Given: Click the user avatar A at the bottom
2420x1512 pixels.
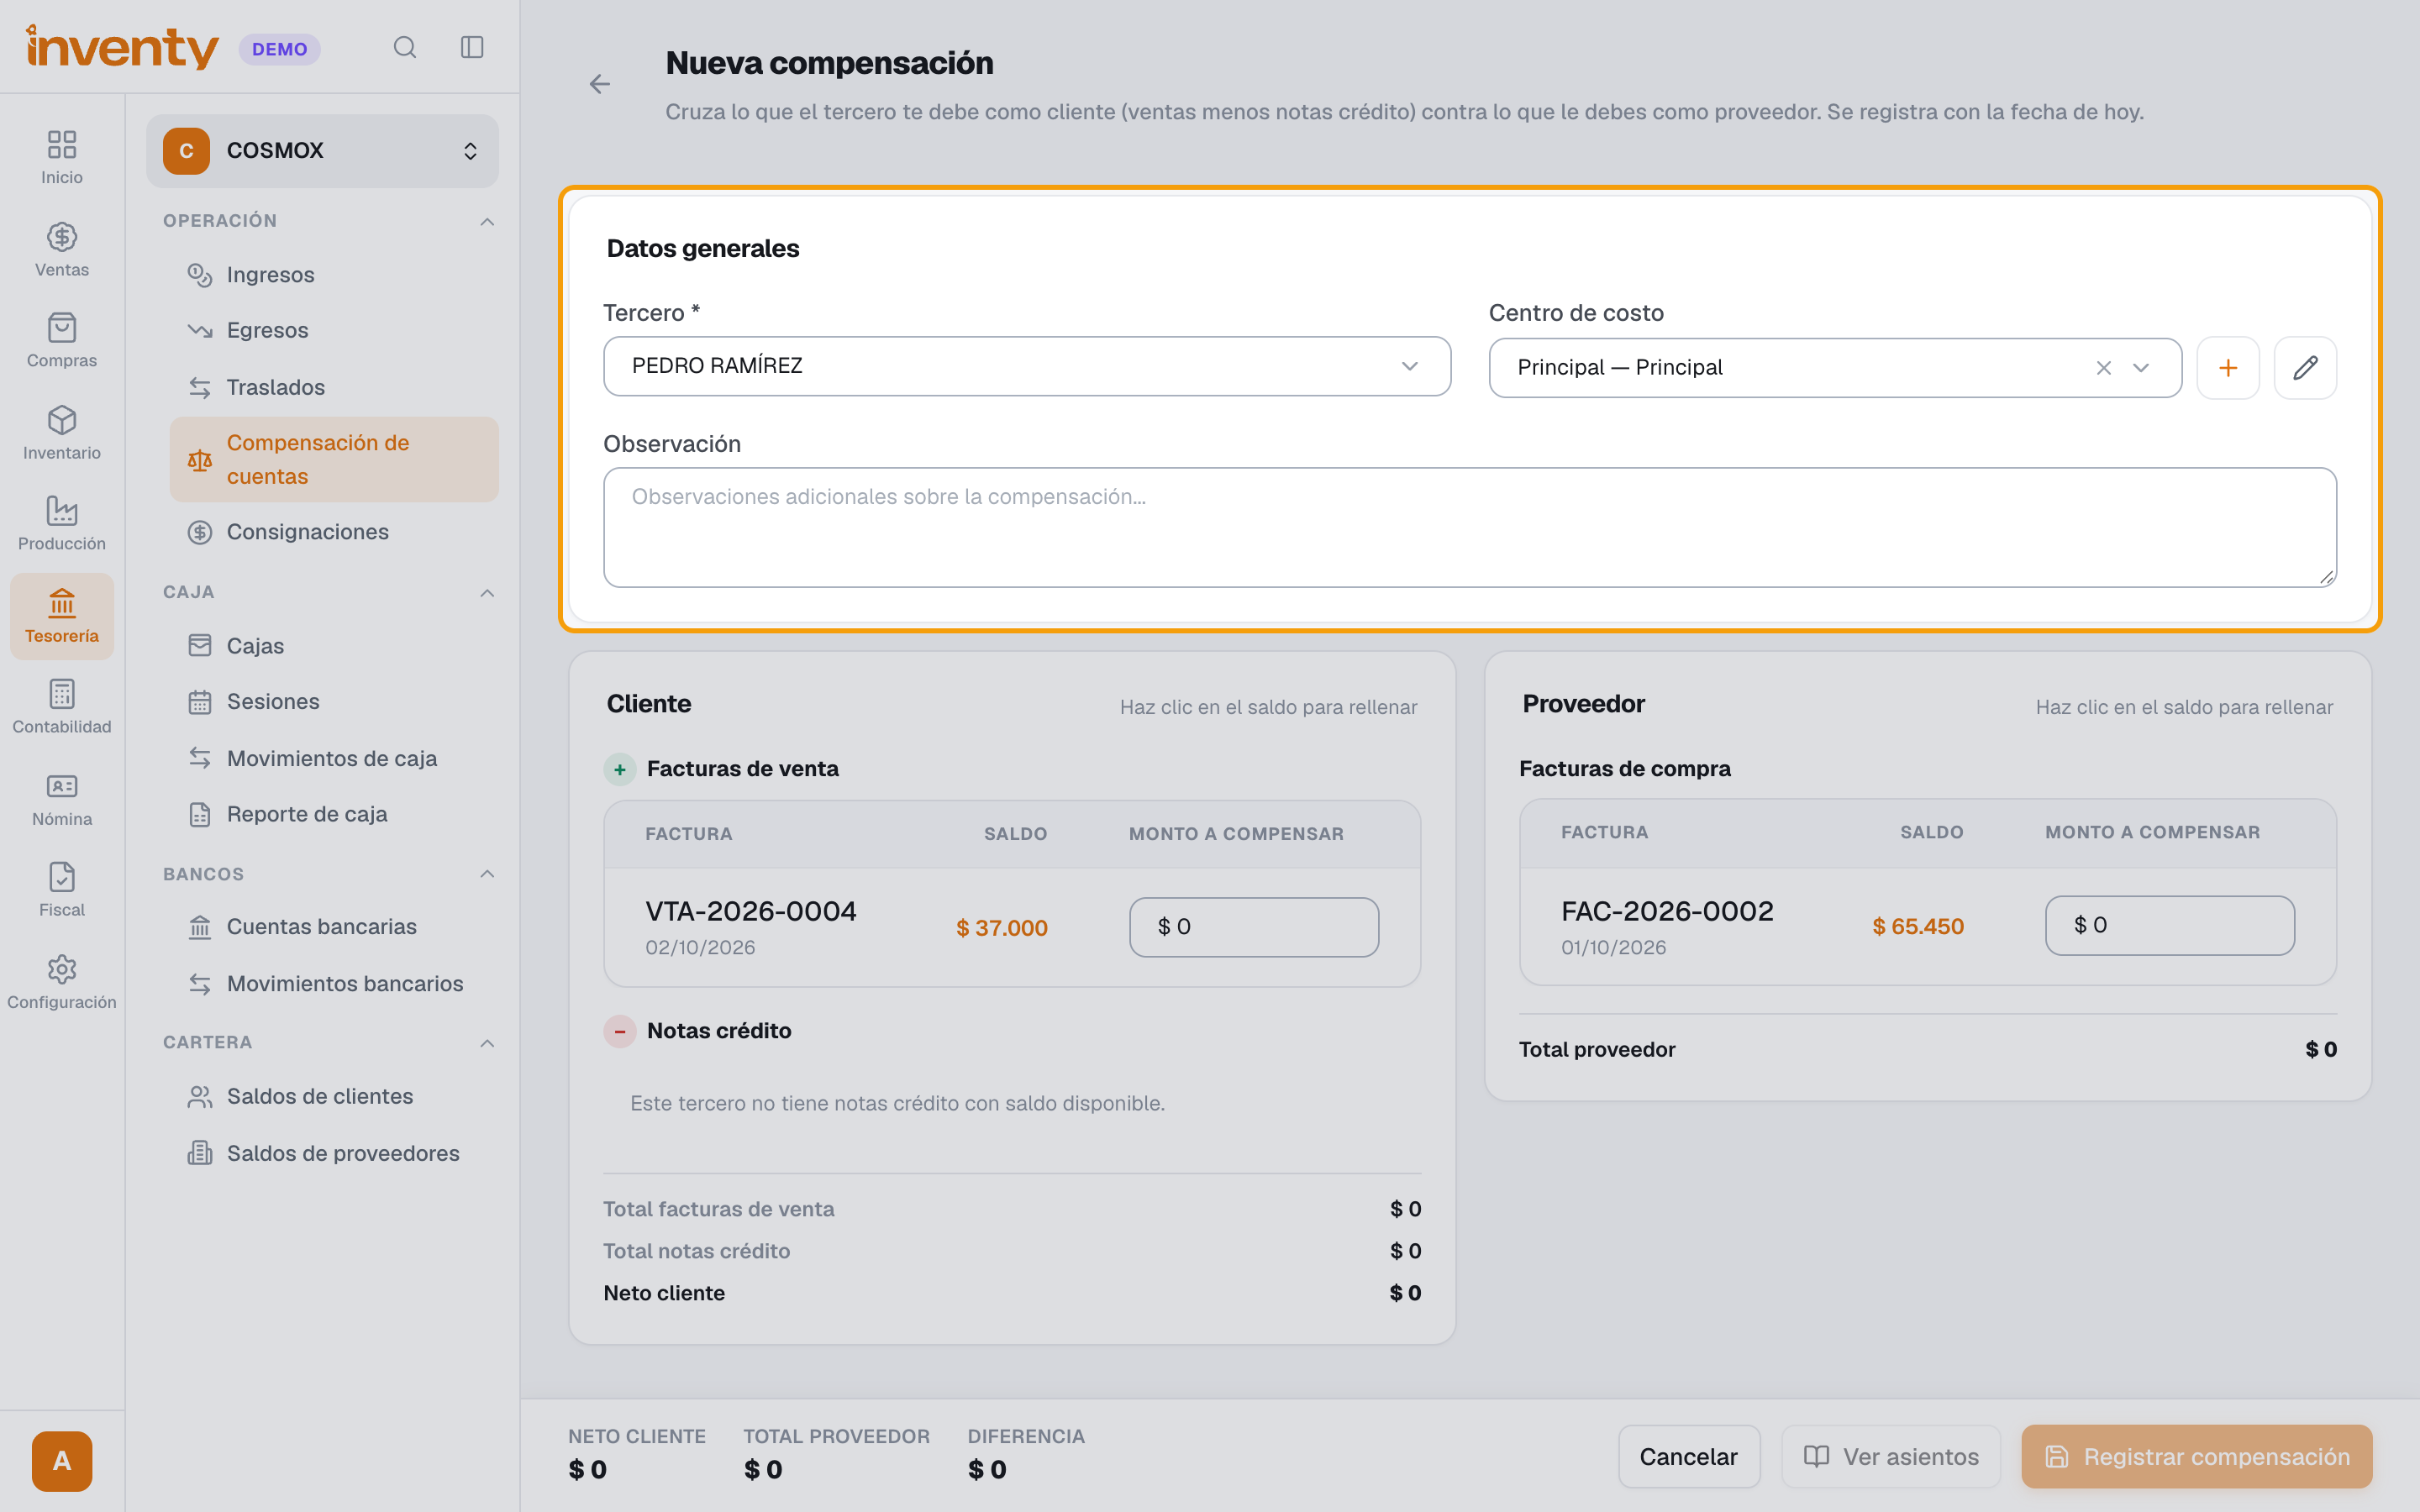Looking at the screenshot, I should 62,1461.
